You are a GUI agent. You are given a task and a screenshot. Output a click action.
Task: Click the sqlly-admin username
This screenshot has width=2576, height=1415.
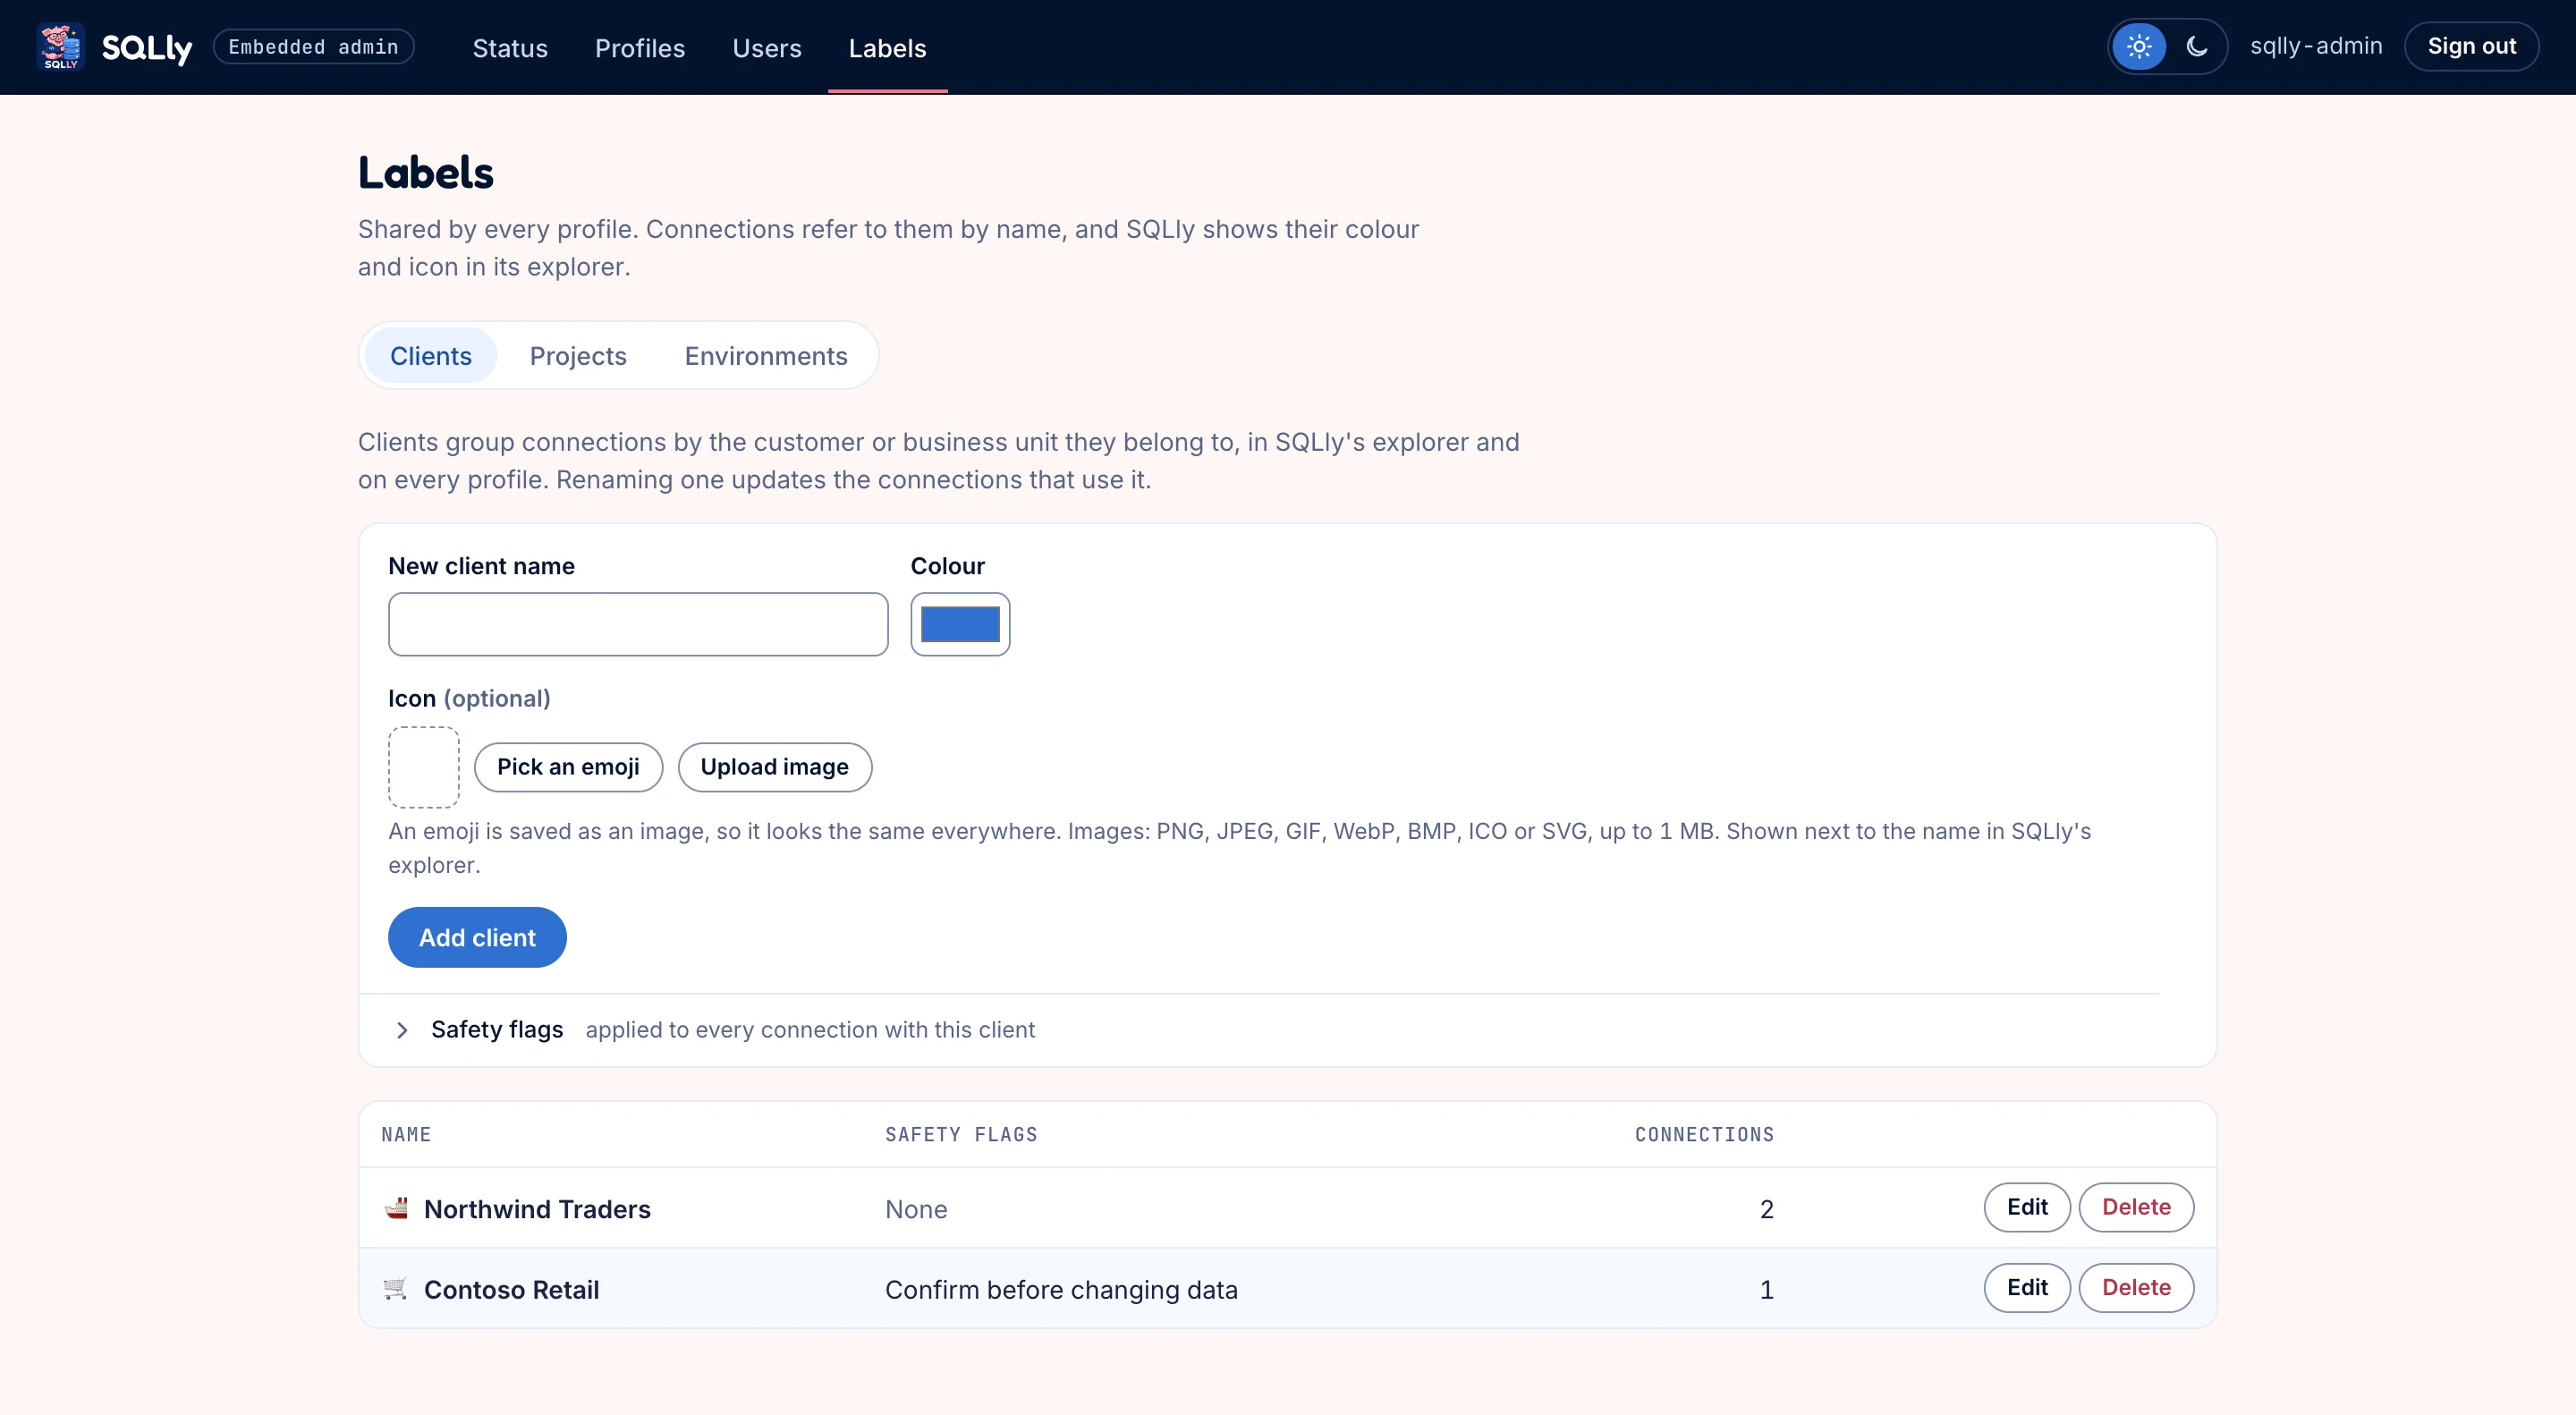click(2316, 47)
